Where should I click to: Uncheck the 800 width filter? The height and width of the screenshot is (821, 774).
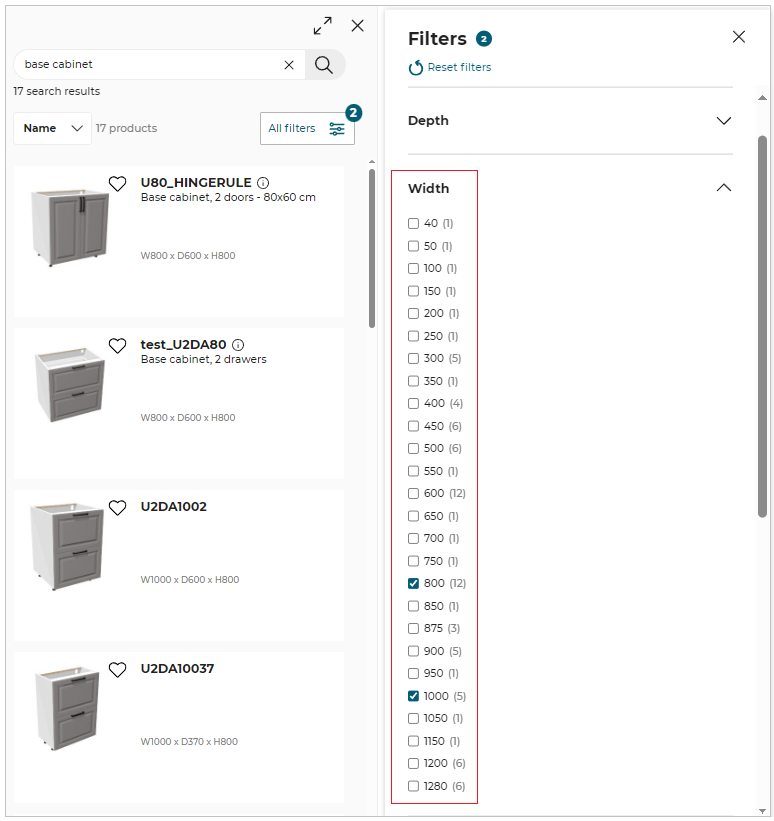click(414, 583)
